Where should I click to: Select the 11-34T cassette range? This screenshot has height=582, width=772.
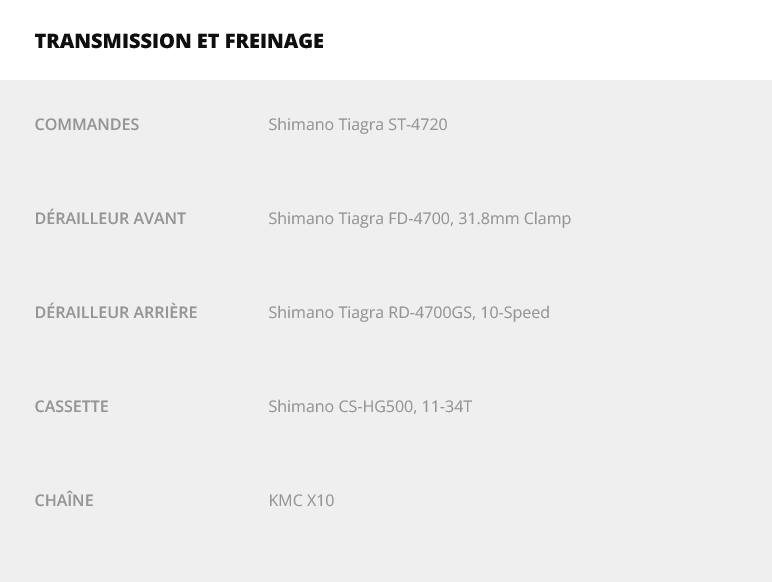[x=446, y=407]
